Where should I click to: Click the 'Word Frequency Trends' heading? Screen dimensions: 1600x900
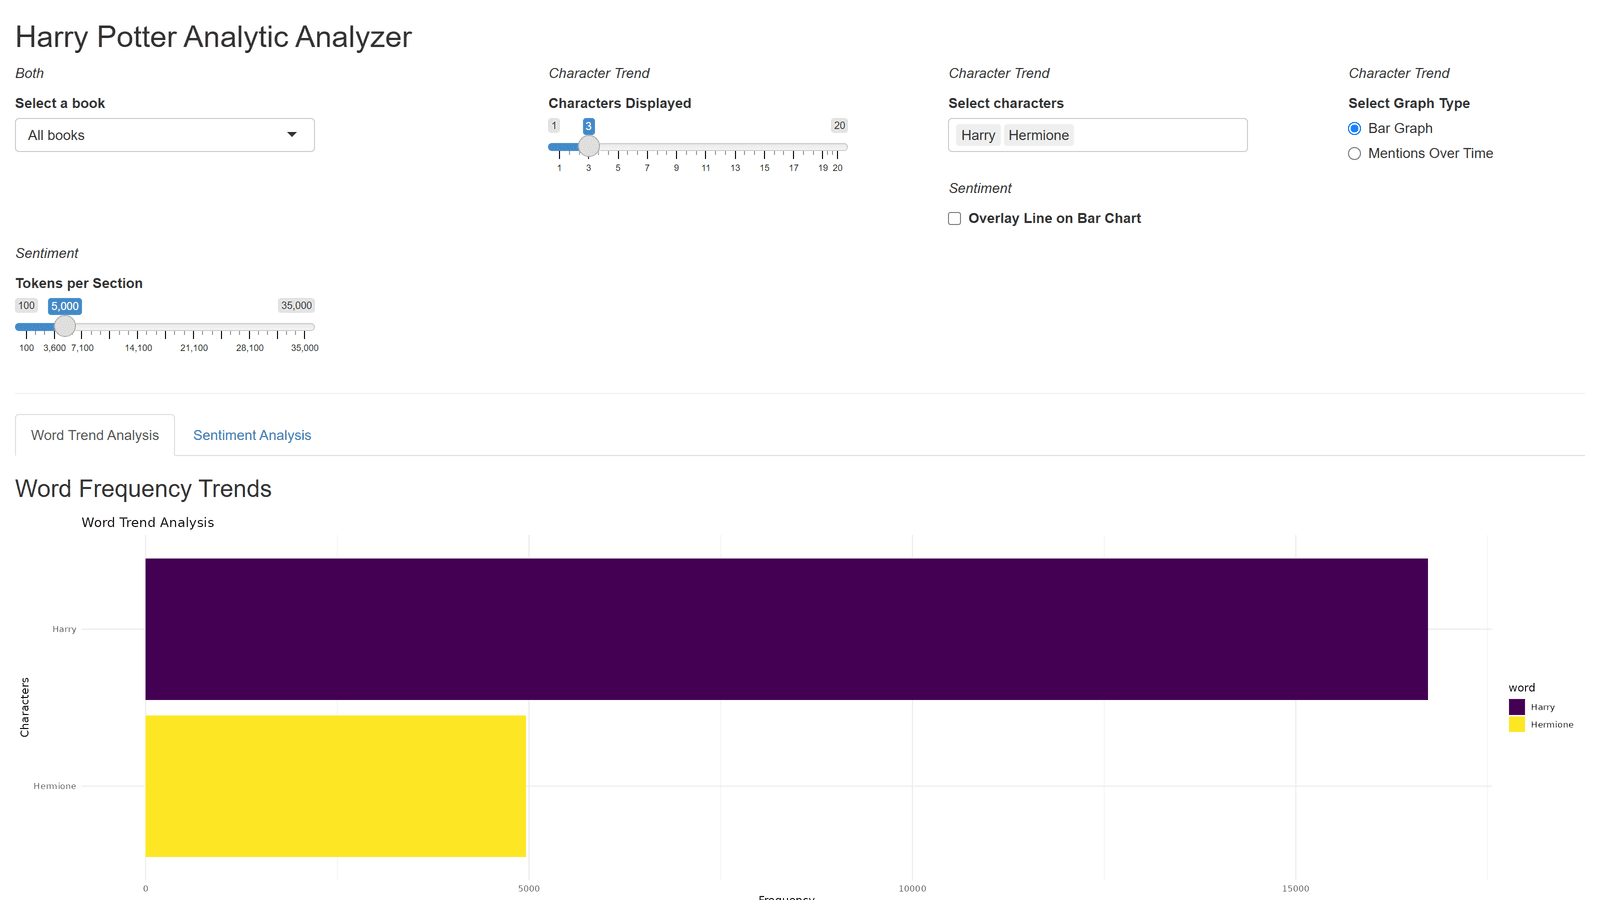click(143, 488)
